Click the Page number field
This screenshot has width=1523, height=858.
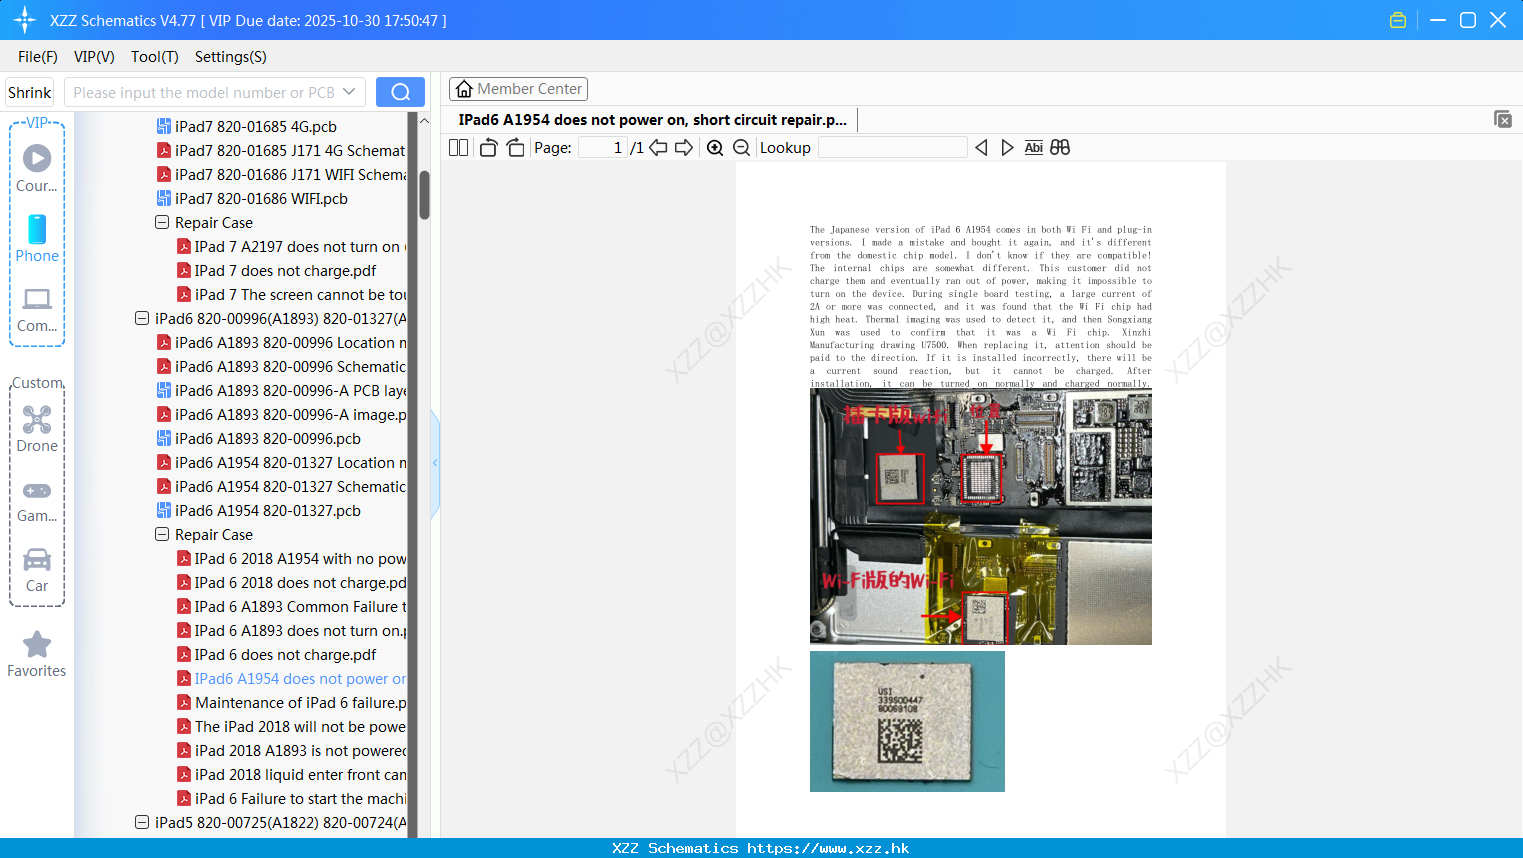coord(603,148)
